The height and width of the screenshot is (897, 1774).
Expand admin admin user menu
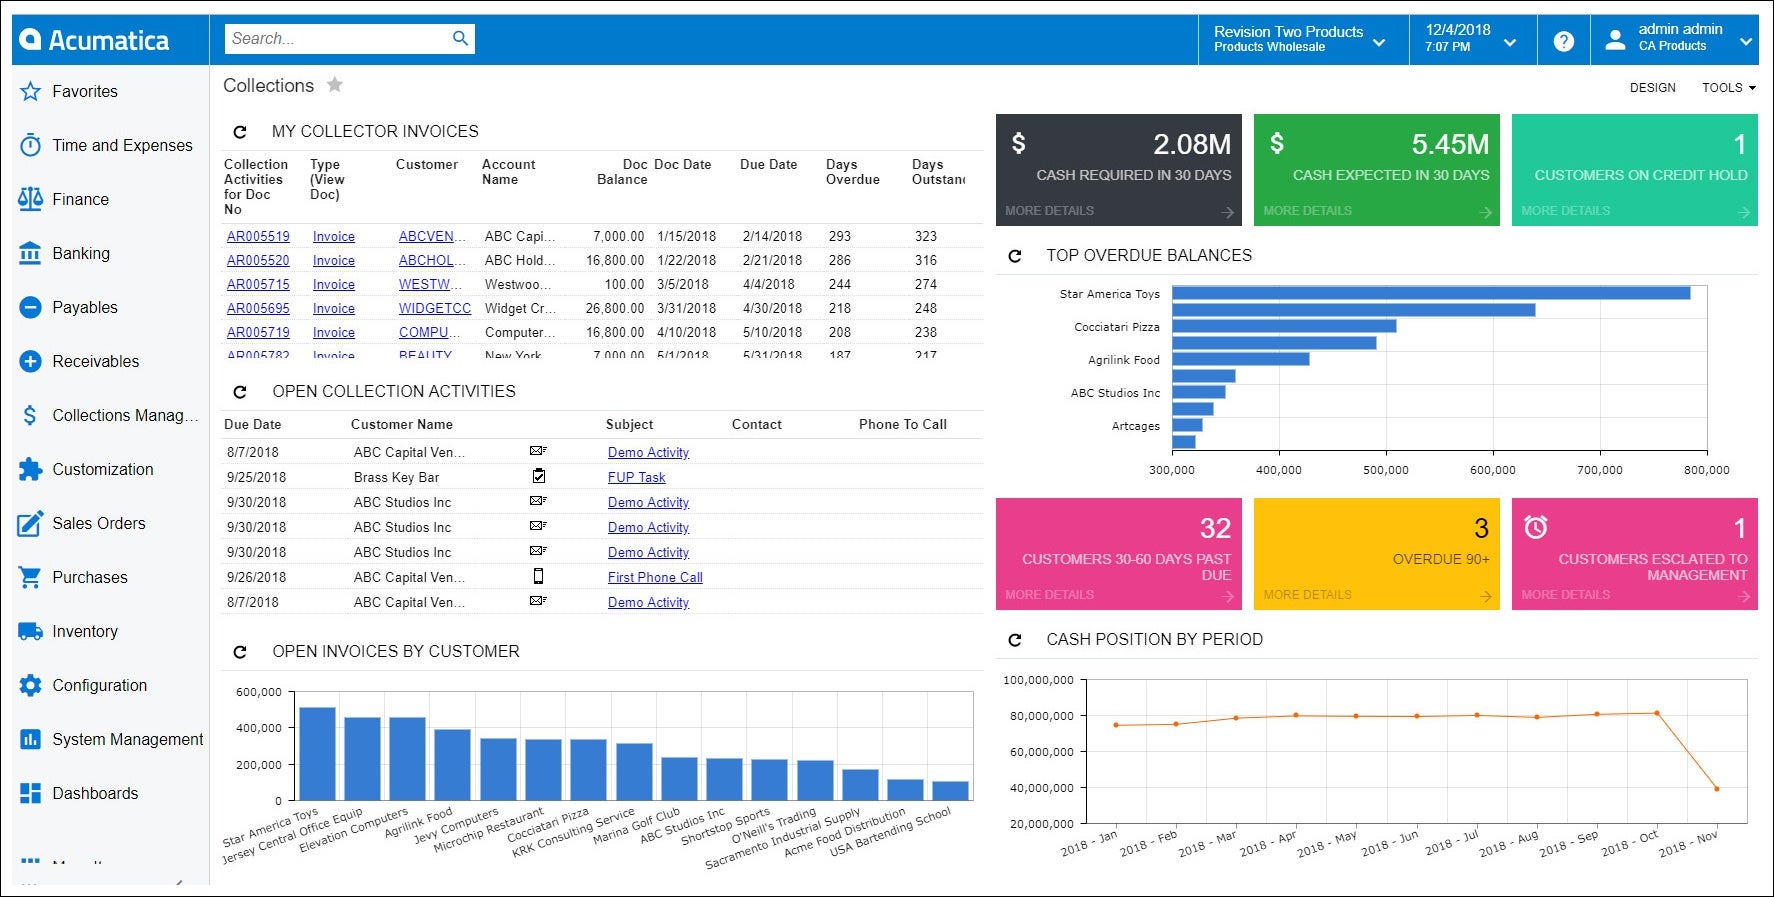click(x=1746, y=41)
